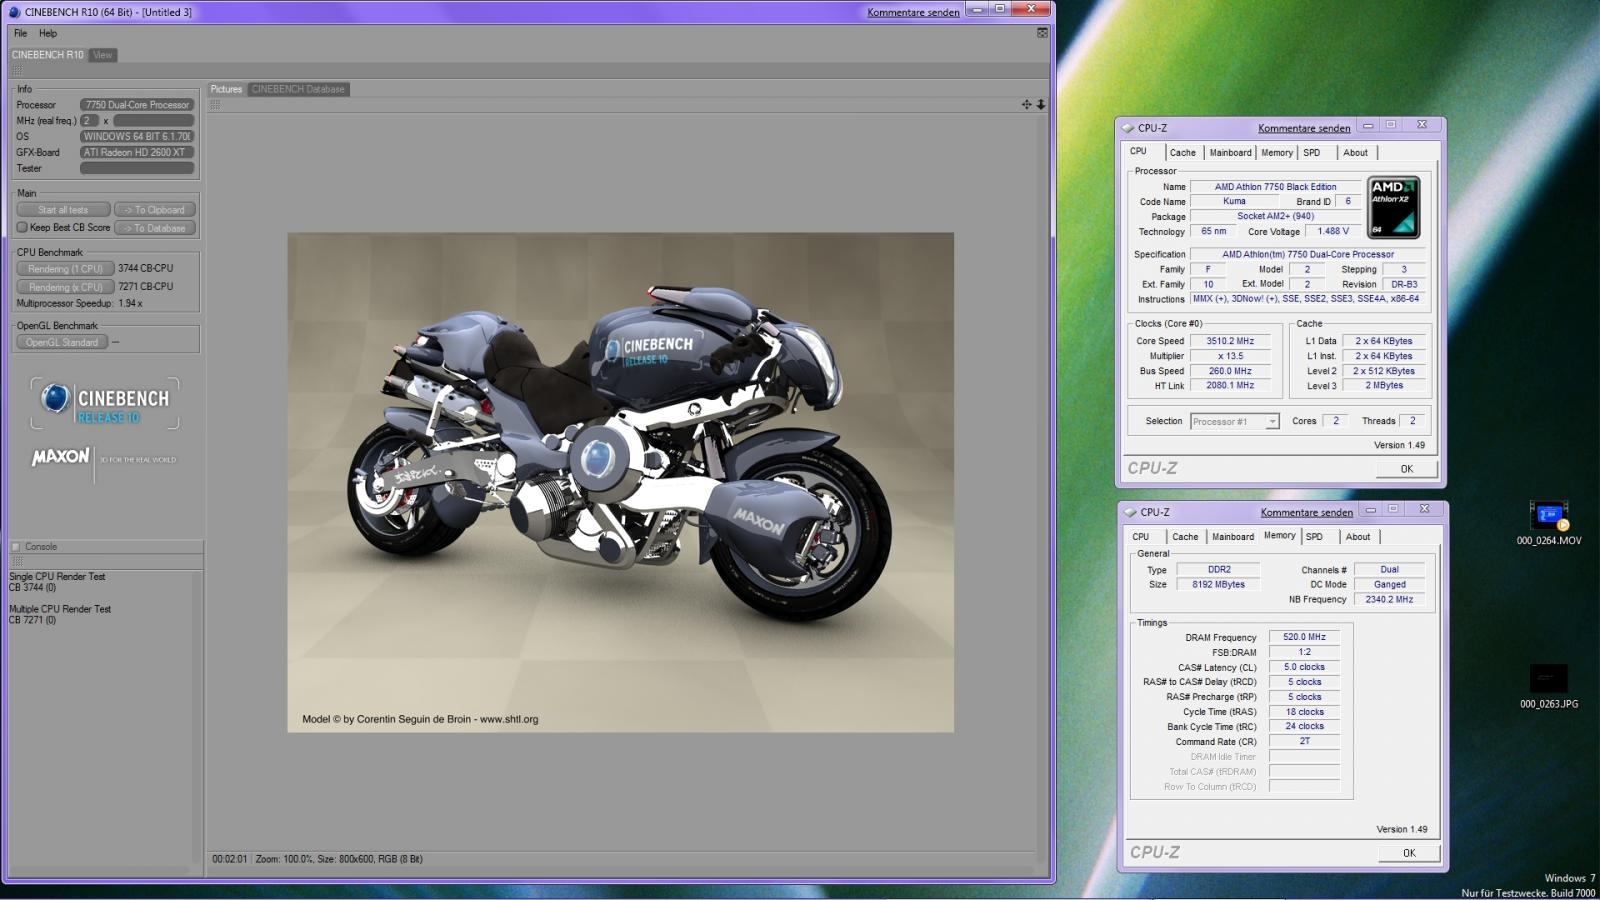
Task: Open Cache tab in lower CPU-Z window
Action: point(1186,537)
